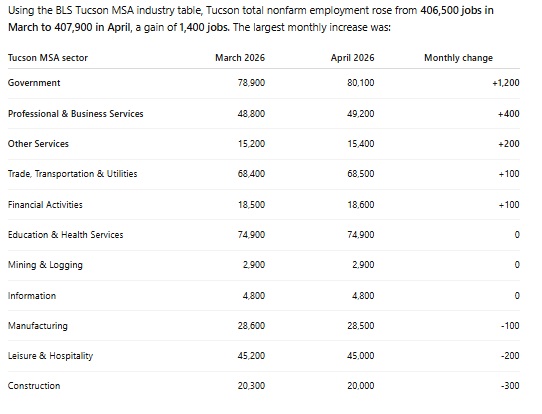The height and width of the screenshot is (414, 542).
Task: Click the 28,600 March Manufacturing value
Action: pos(251,326)
